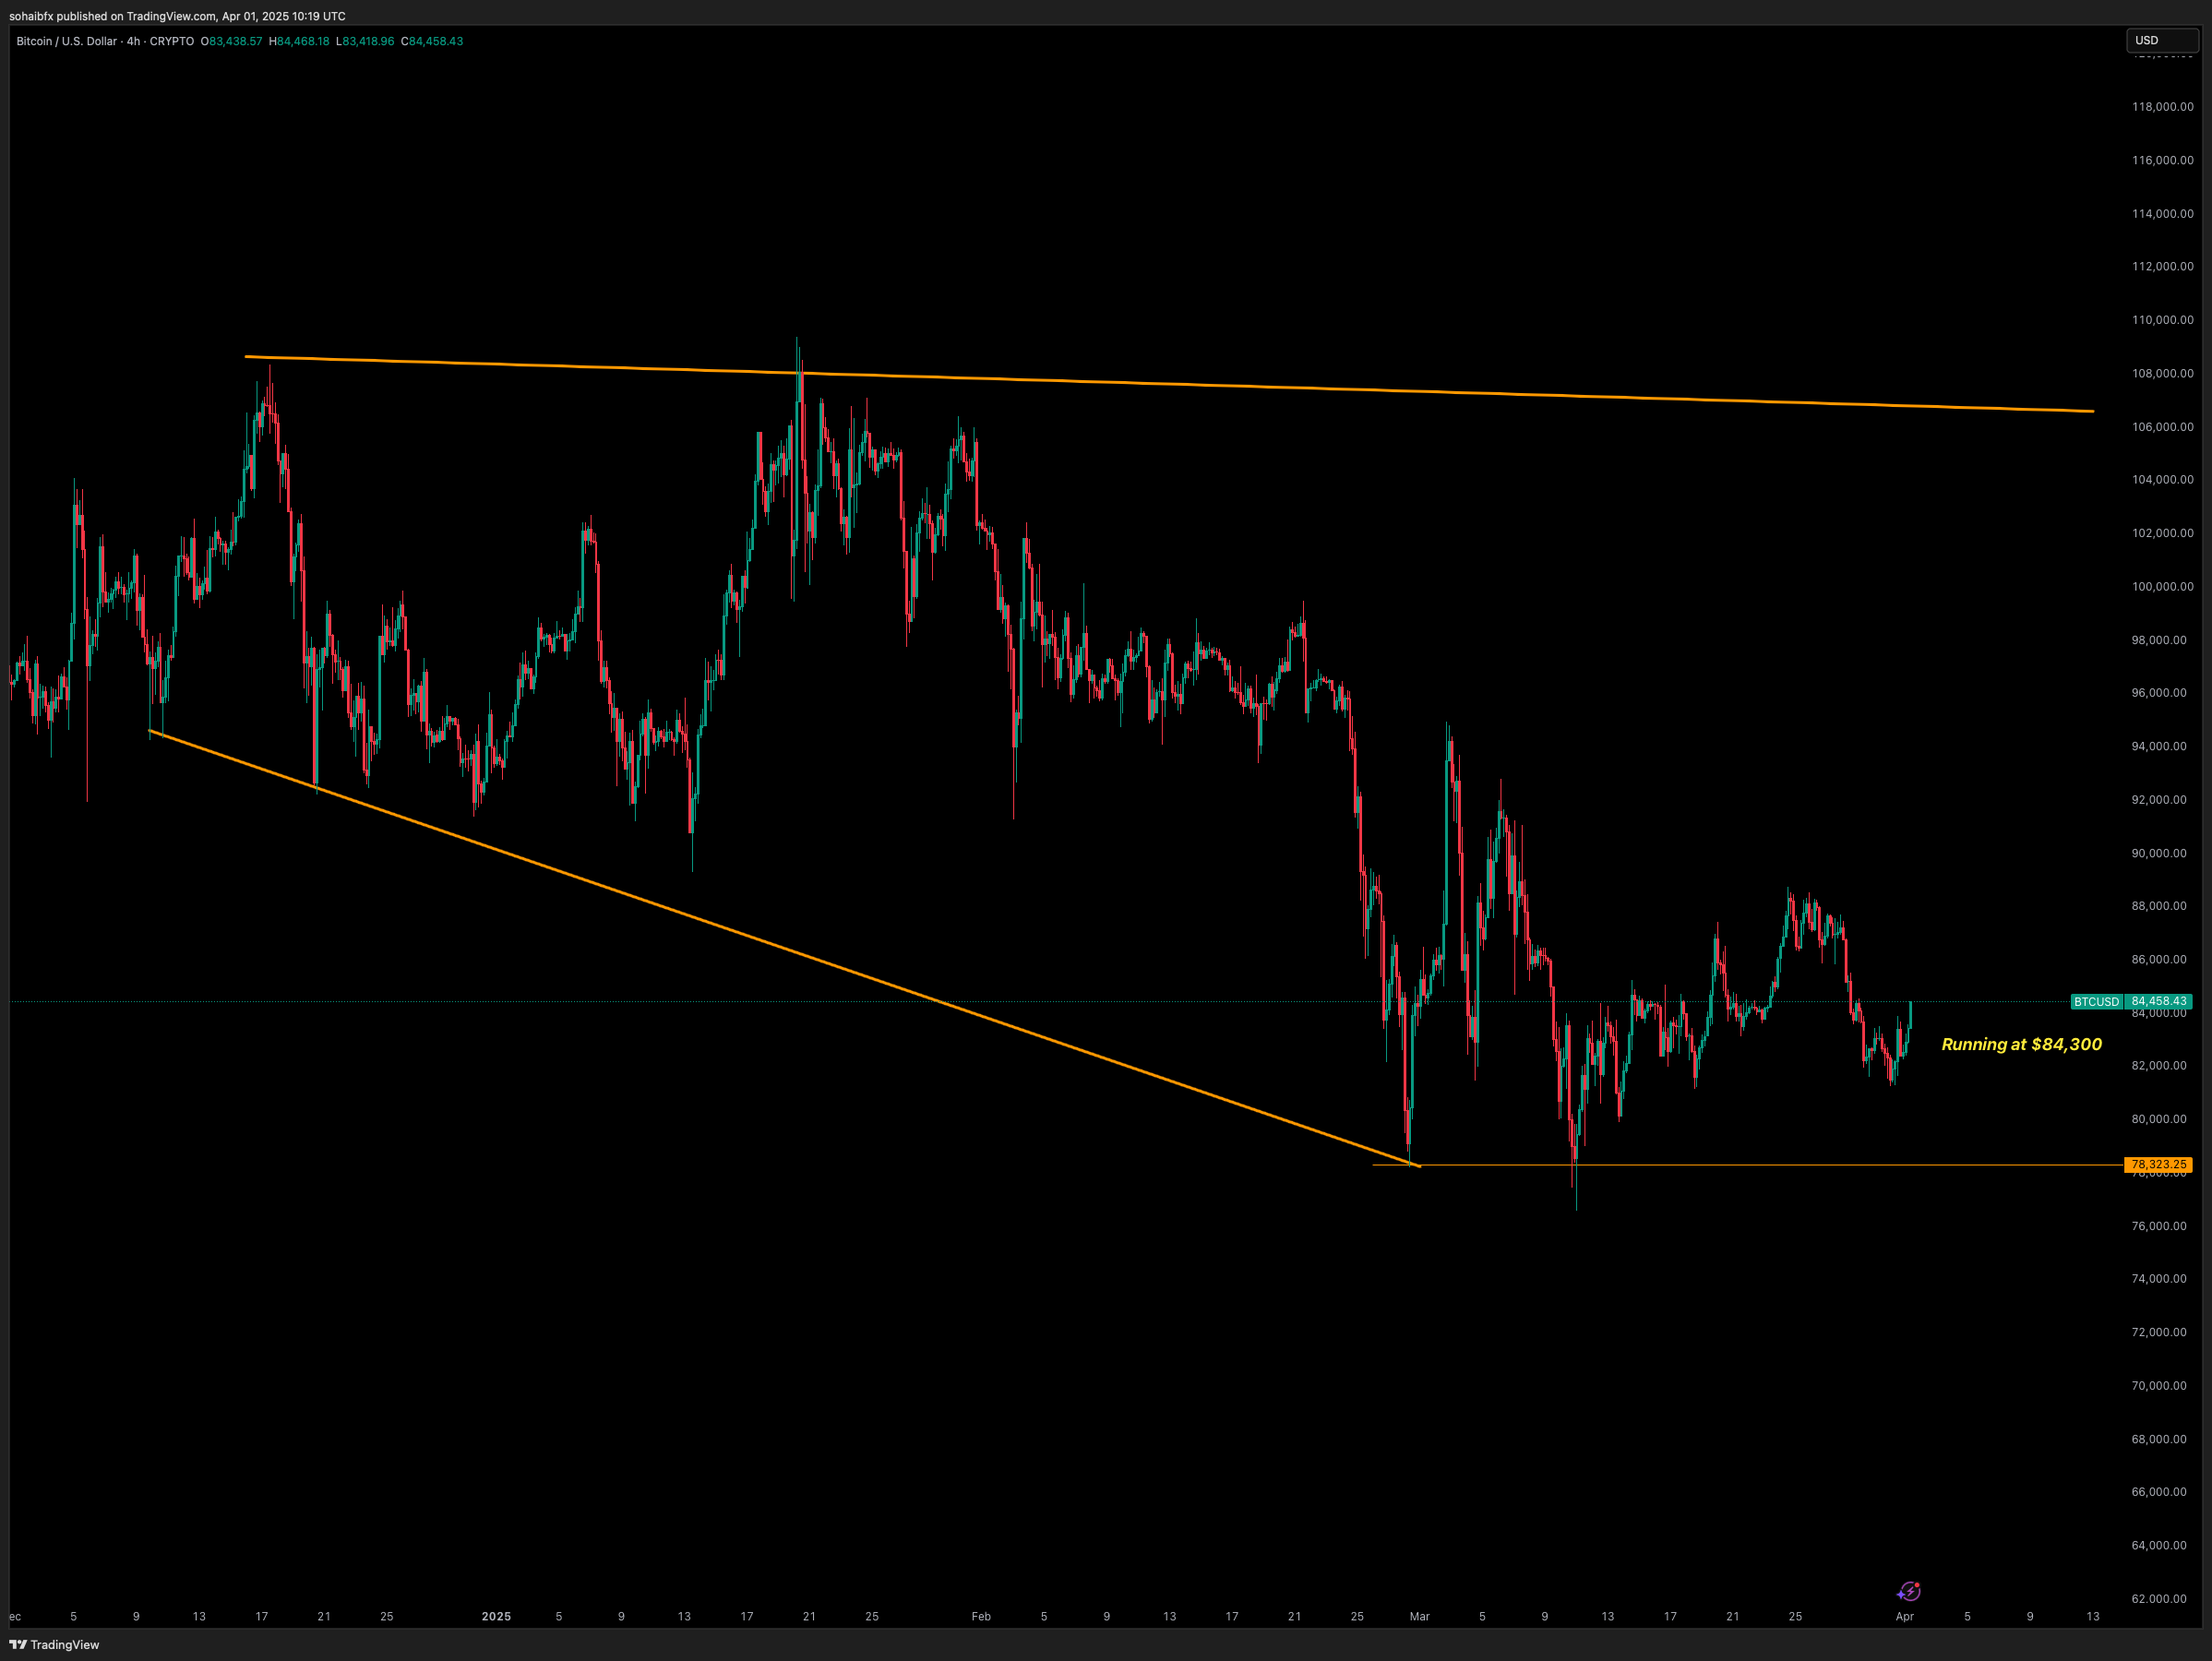This screenshot has height=1661, width=2212.
Task: Click the 74,000.00 price axis label
Action: (2159, 1279)
